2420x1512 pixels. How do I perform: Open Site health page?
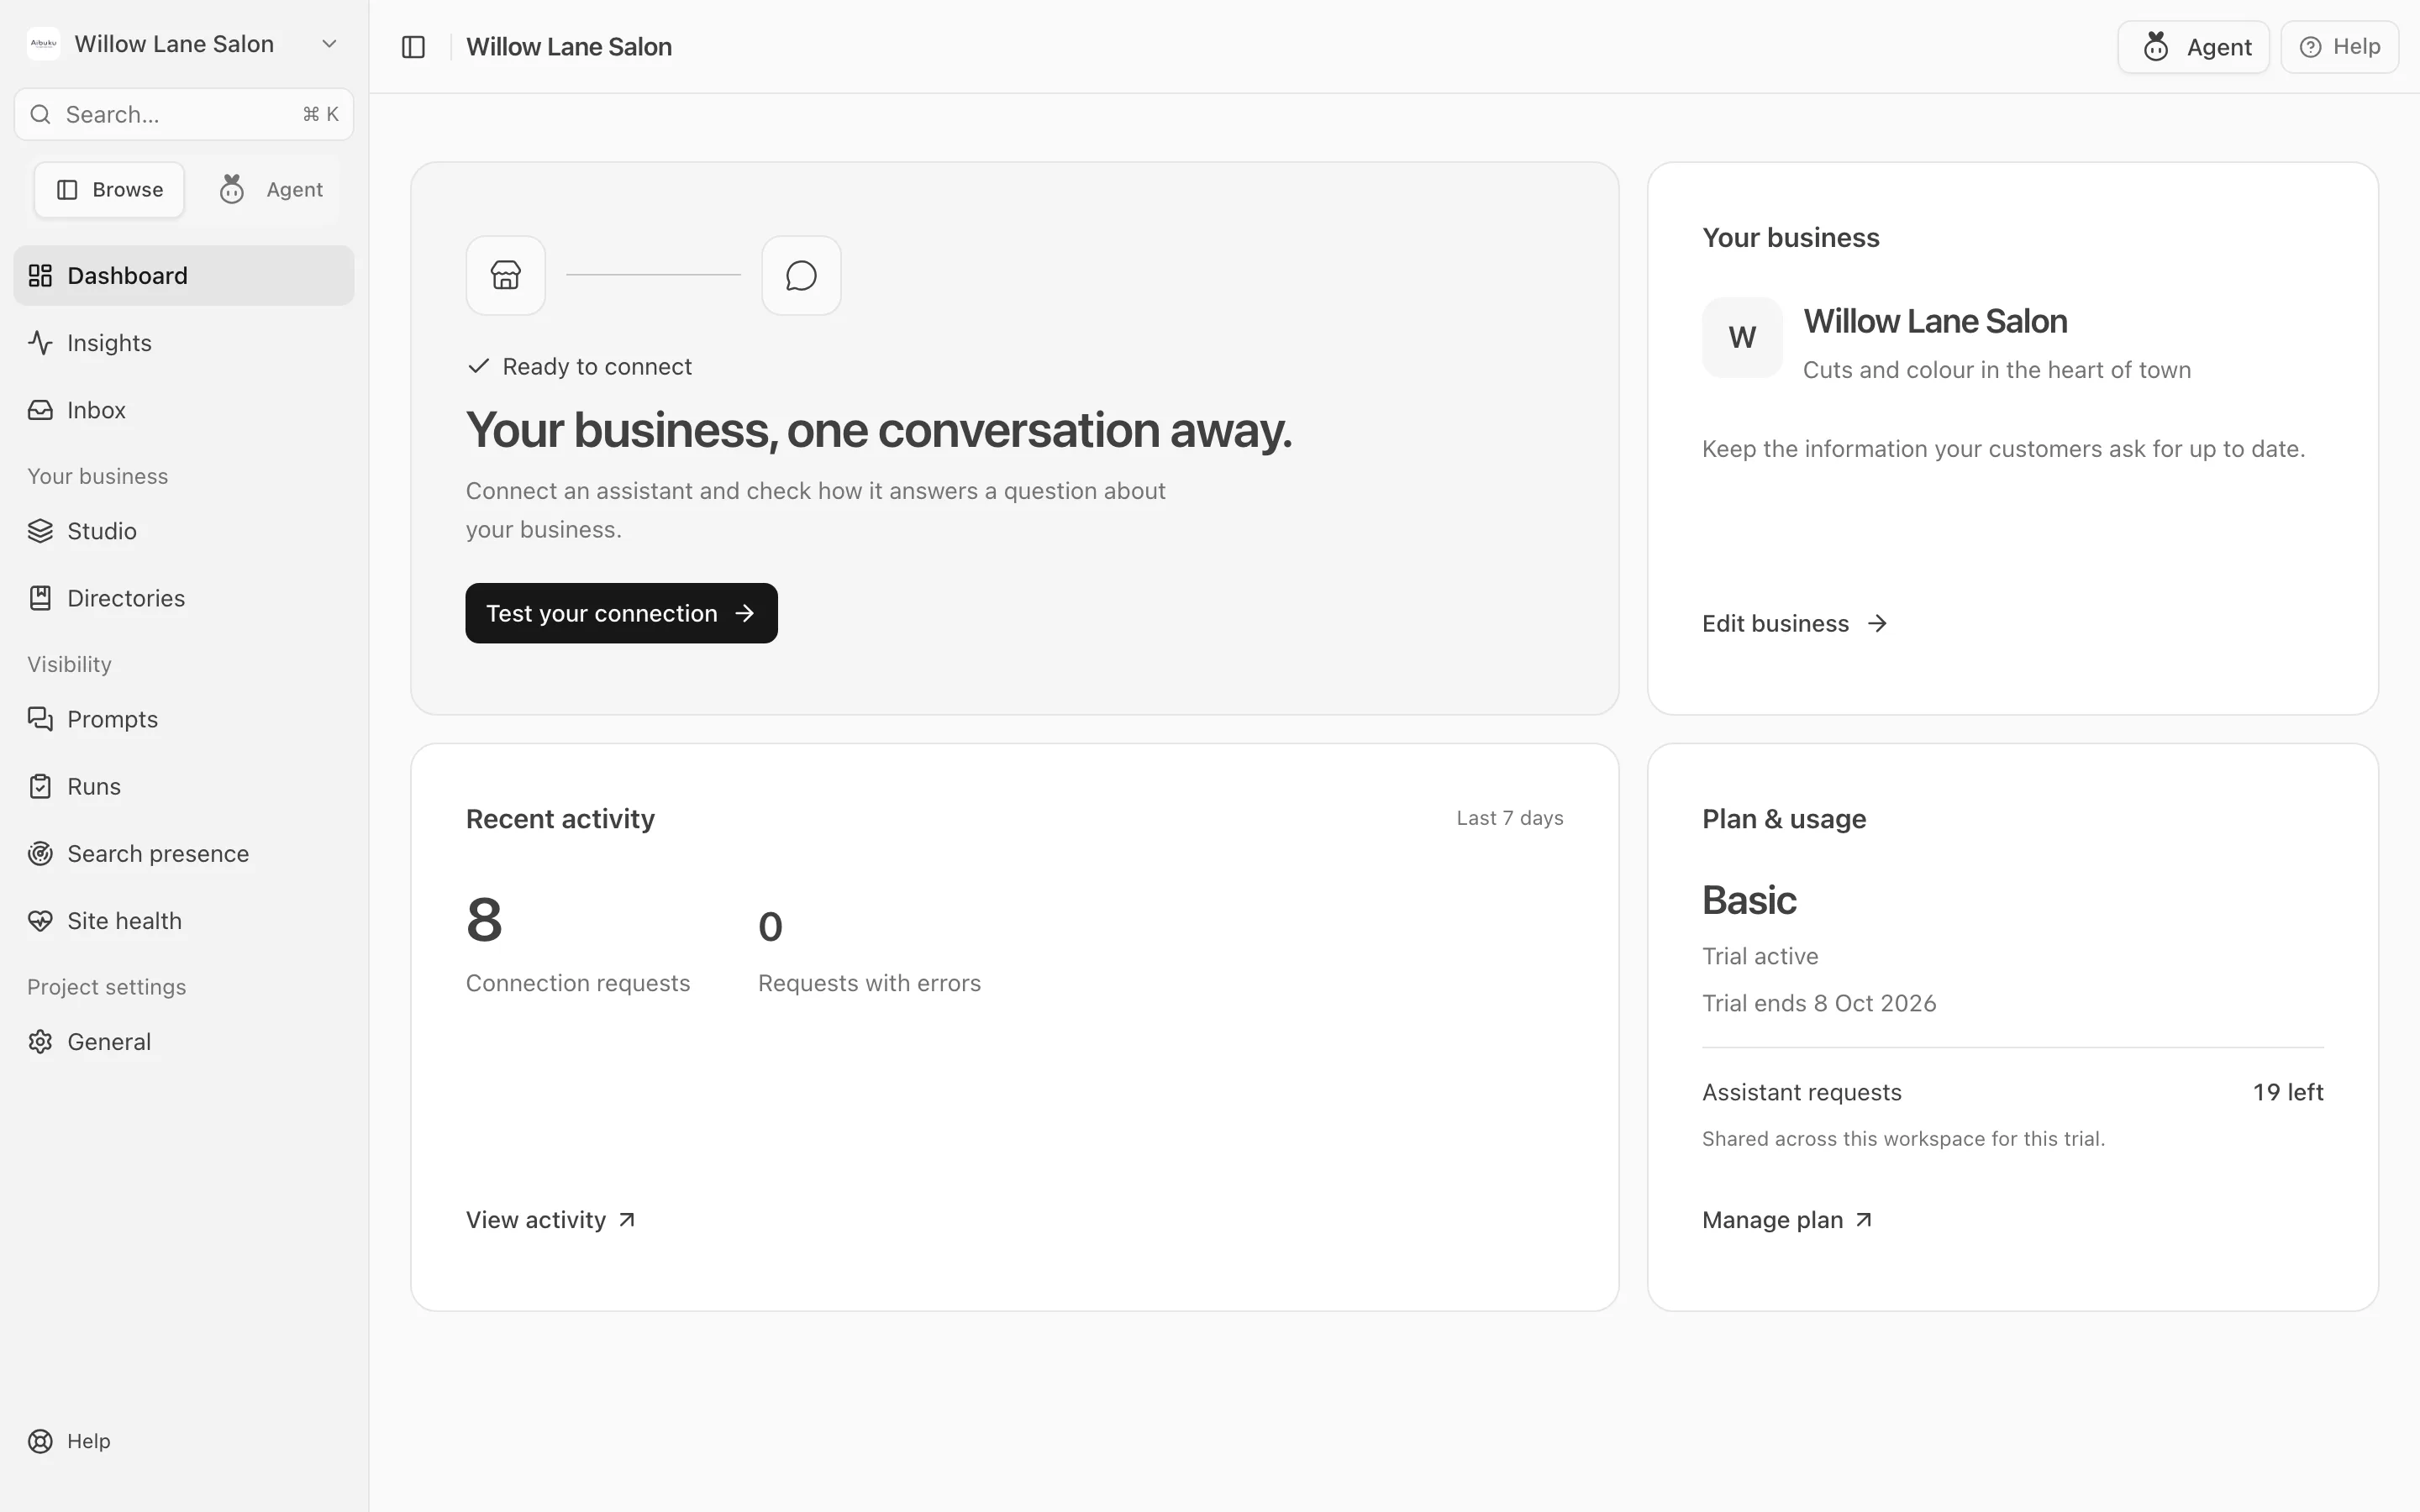pyautogui.click(x=184, y=920)
